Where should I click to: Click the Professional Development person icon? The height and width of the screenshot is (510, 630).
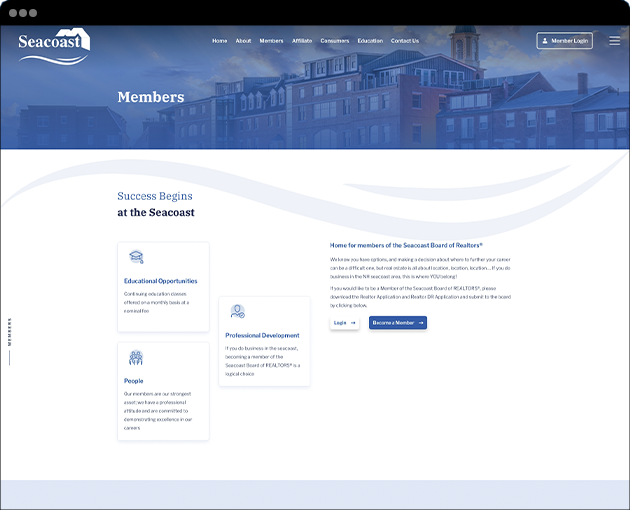pos(237,311)
